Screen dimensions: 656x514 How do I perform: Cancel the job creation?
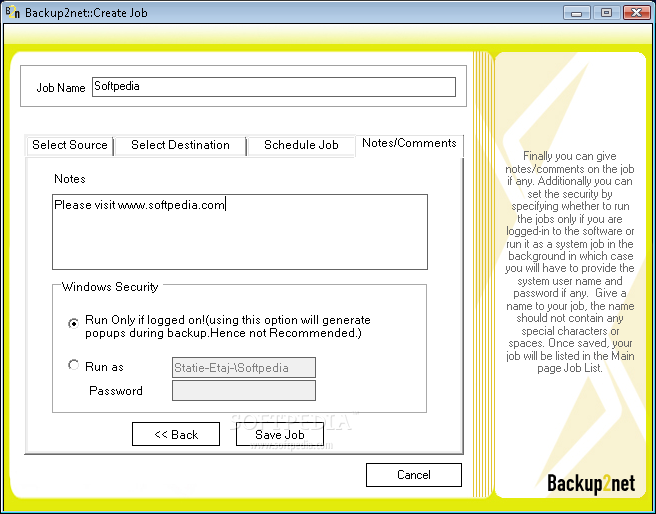(x=414, y=475)
